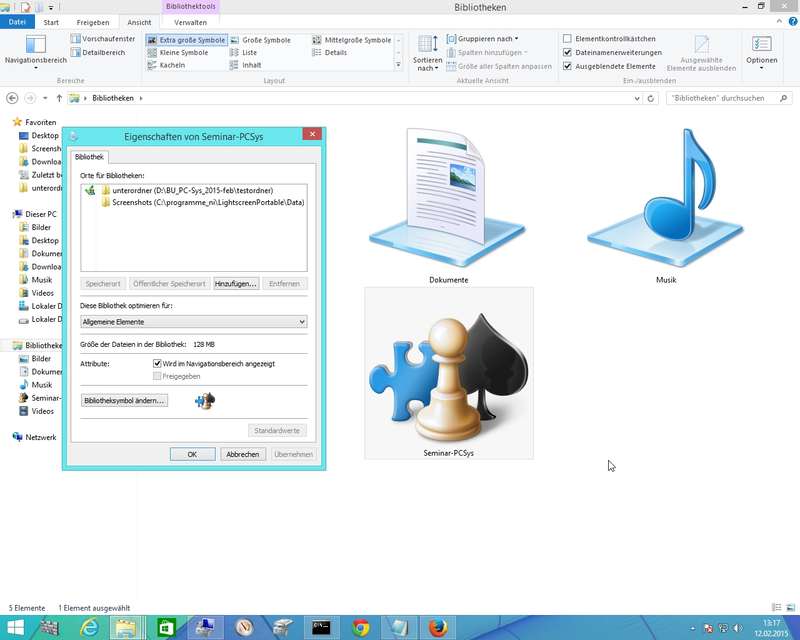800x640 pixels.
Task: Open the Musik library icon
Action: [666, 206]
